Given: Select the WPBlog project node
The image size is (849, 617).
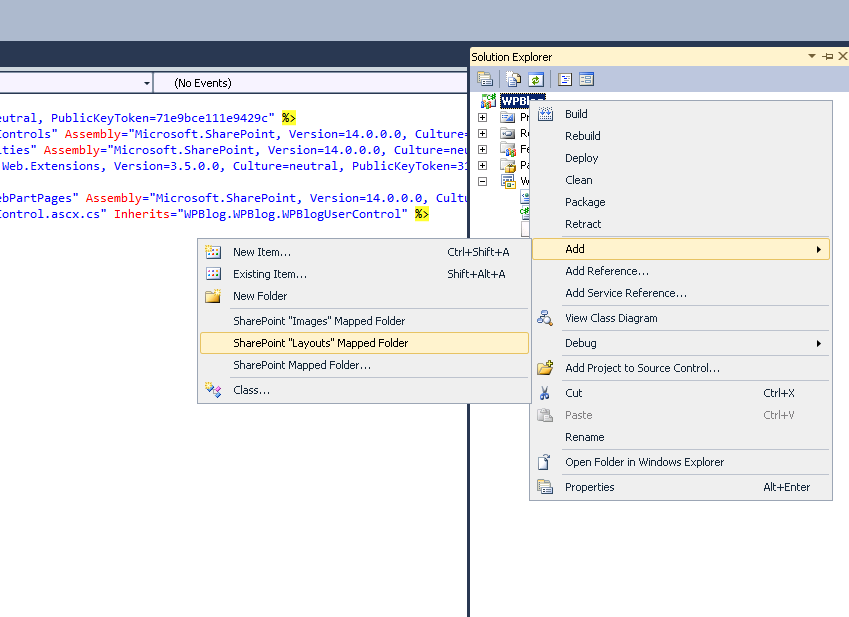Looking at the screenshot, I should [514, 101].
